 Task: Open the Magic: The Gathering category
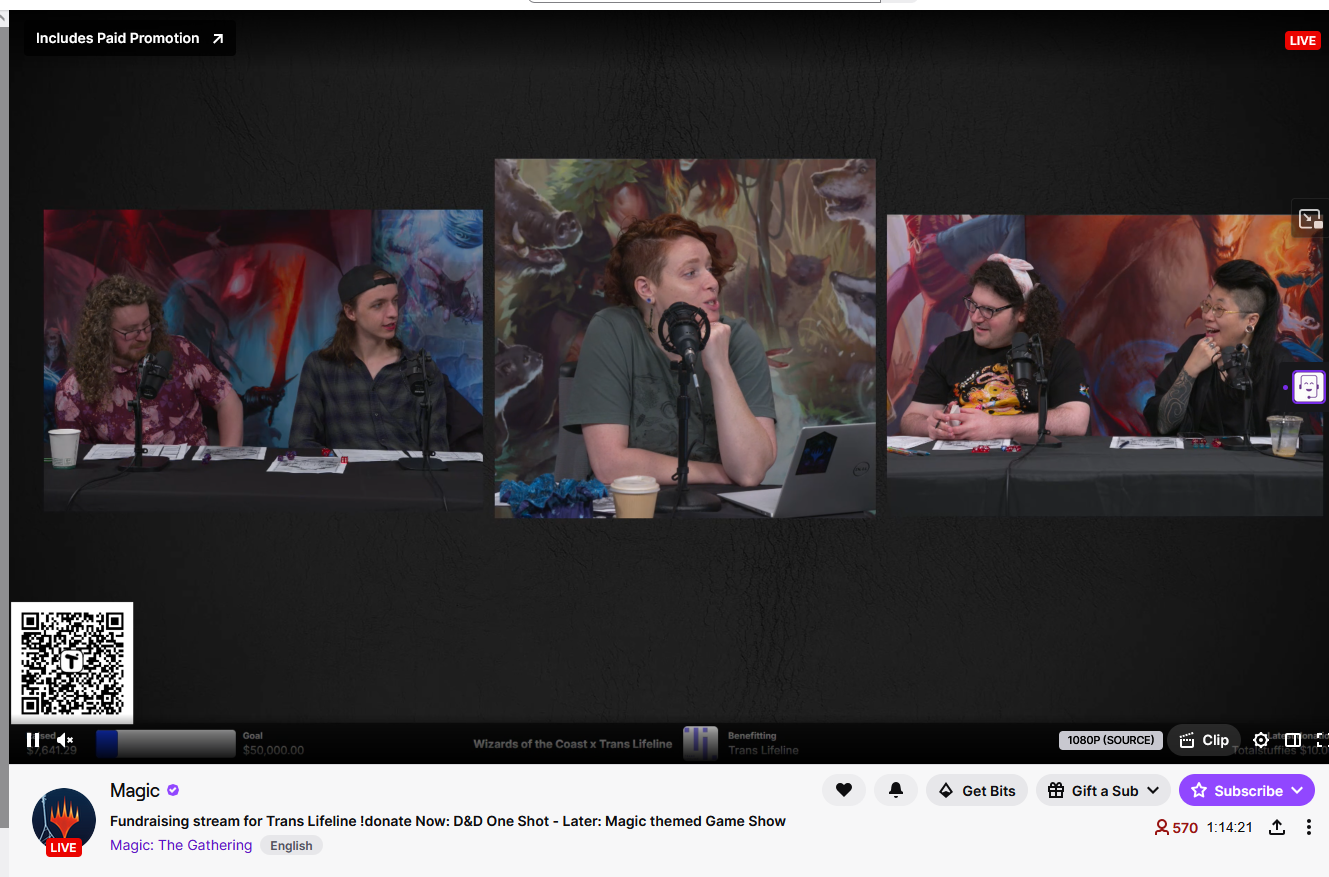tap(181, 845)
